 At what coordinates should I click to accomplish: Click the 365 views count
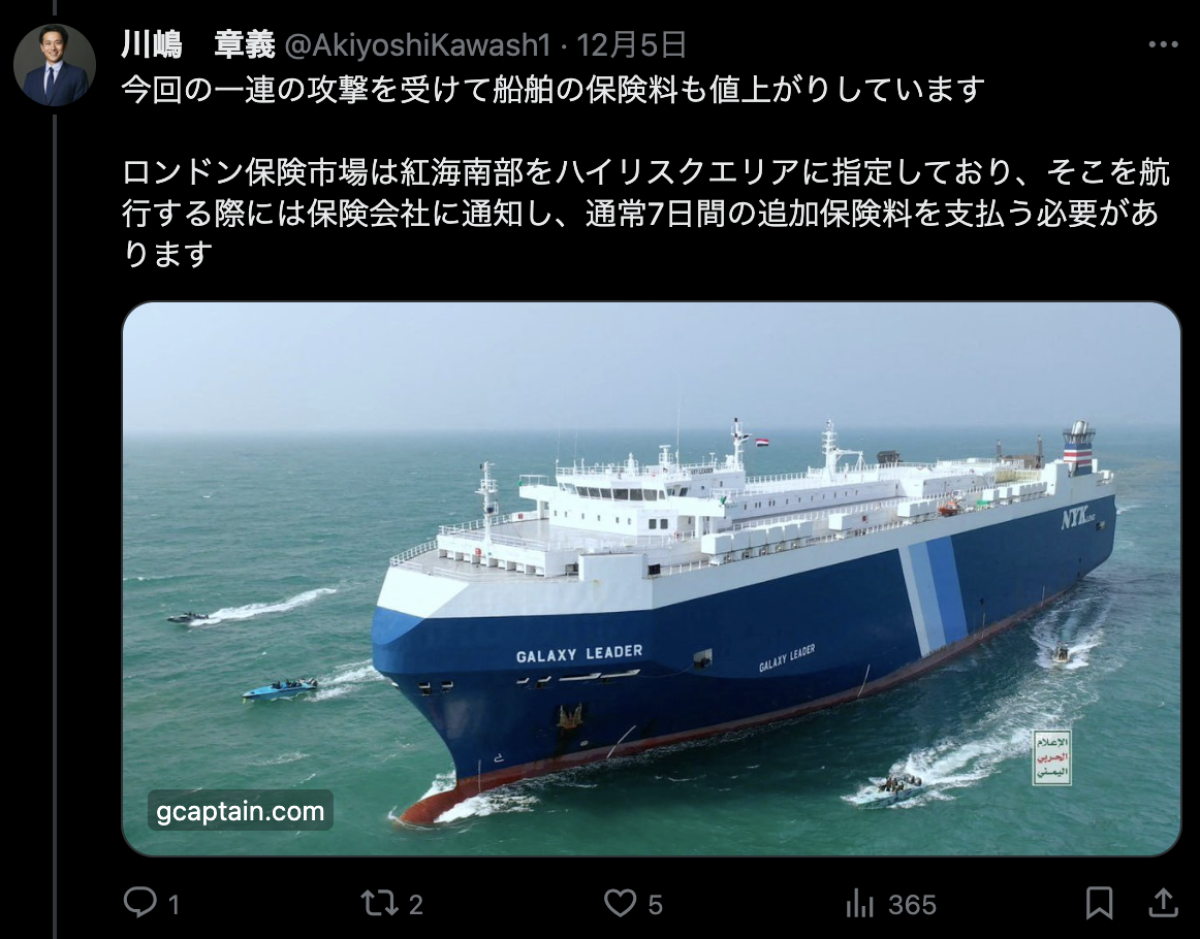point(912,905)
